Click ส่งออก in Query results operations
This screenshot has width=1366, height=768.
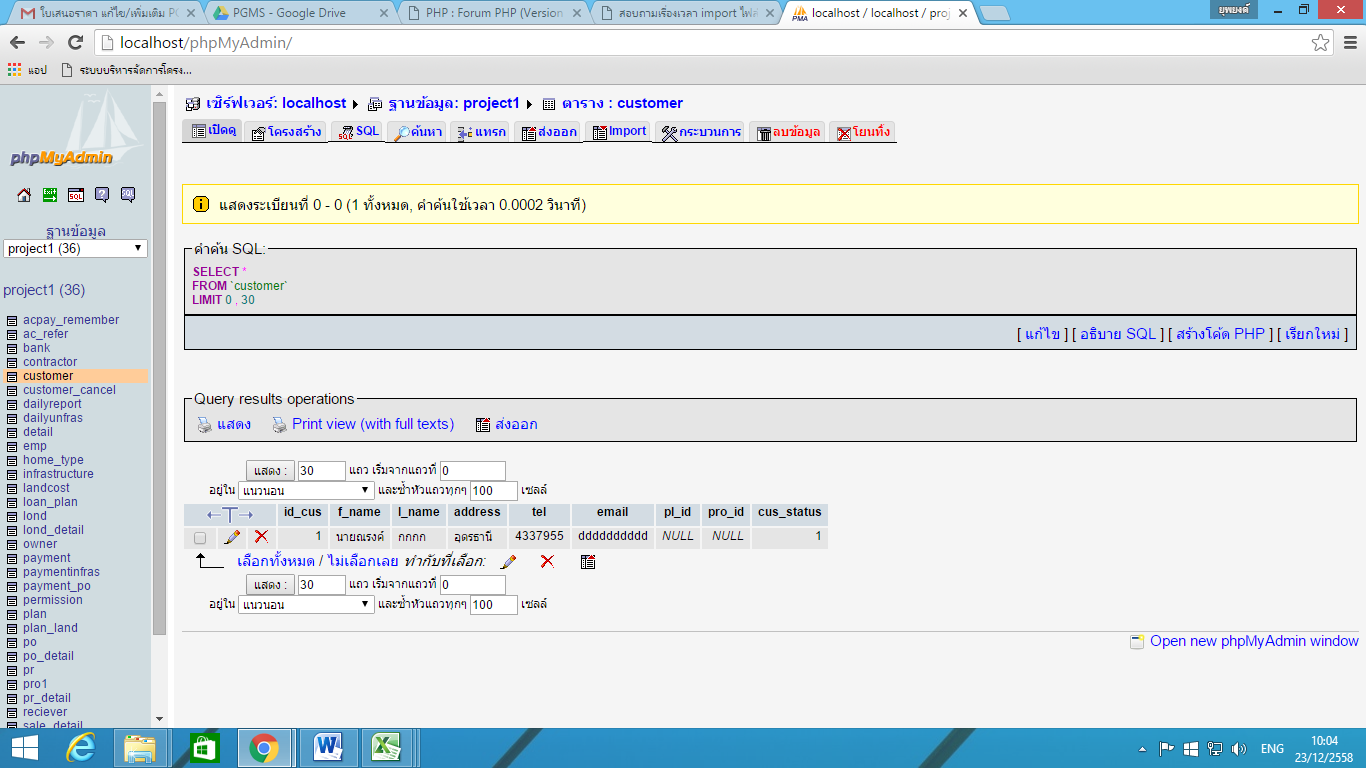[x=516, y=424]
